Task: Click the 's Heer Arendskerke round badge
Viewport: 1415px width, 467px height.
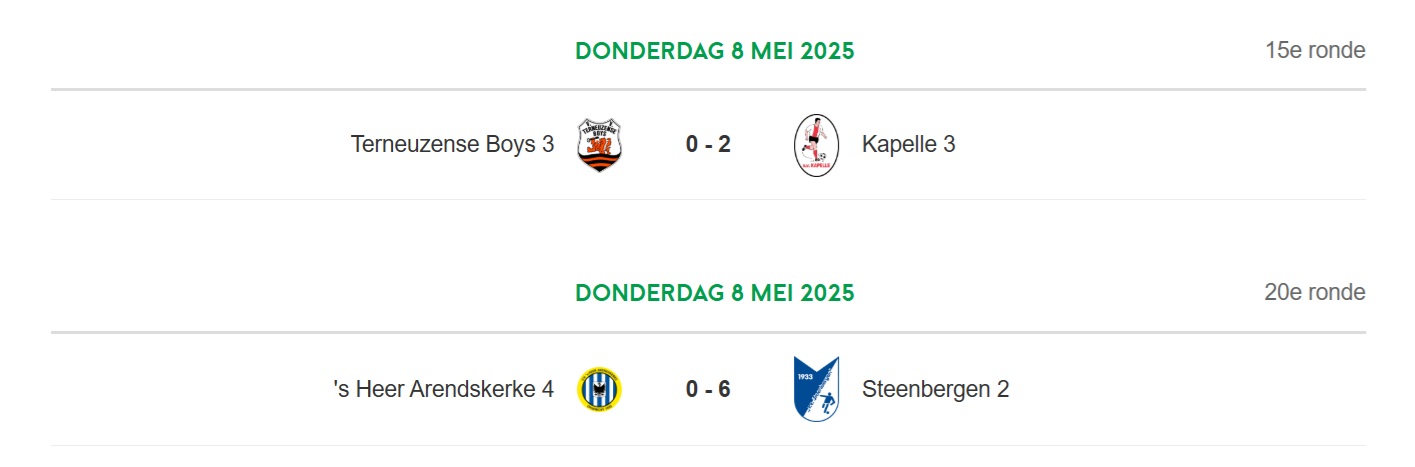Action: point(599,389)
